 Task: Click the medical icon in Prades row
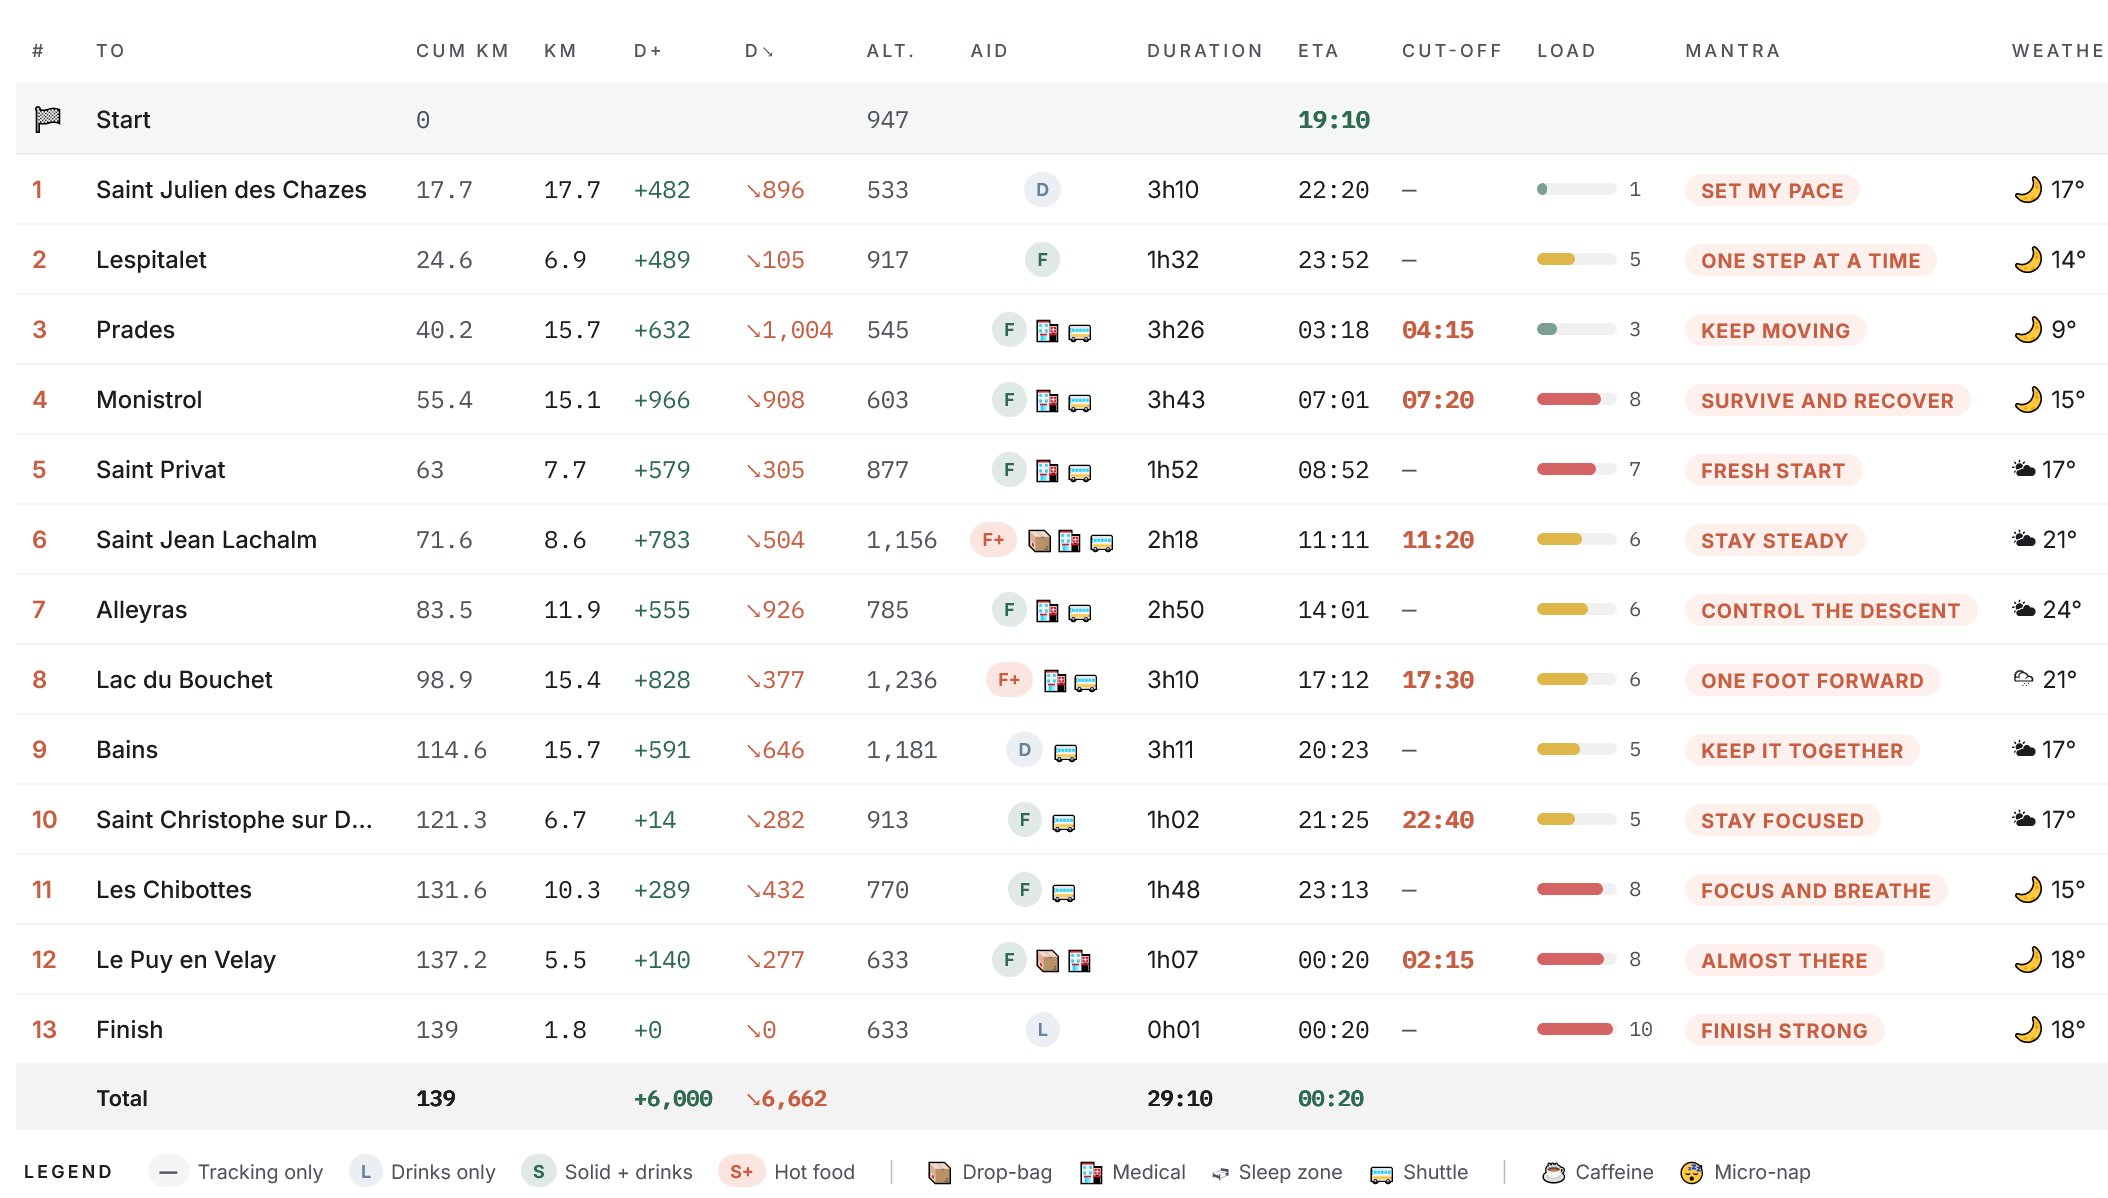1047,331
